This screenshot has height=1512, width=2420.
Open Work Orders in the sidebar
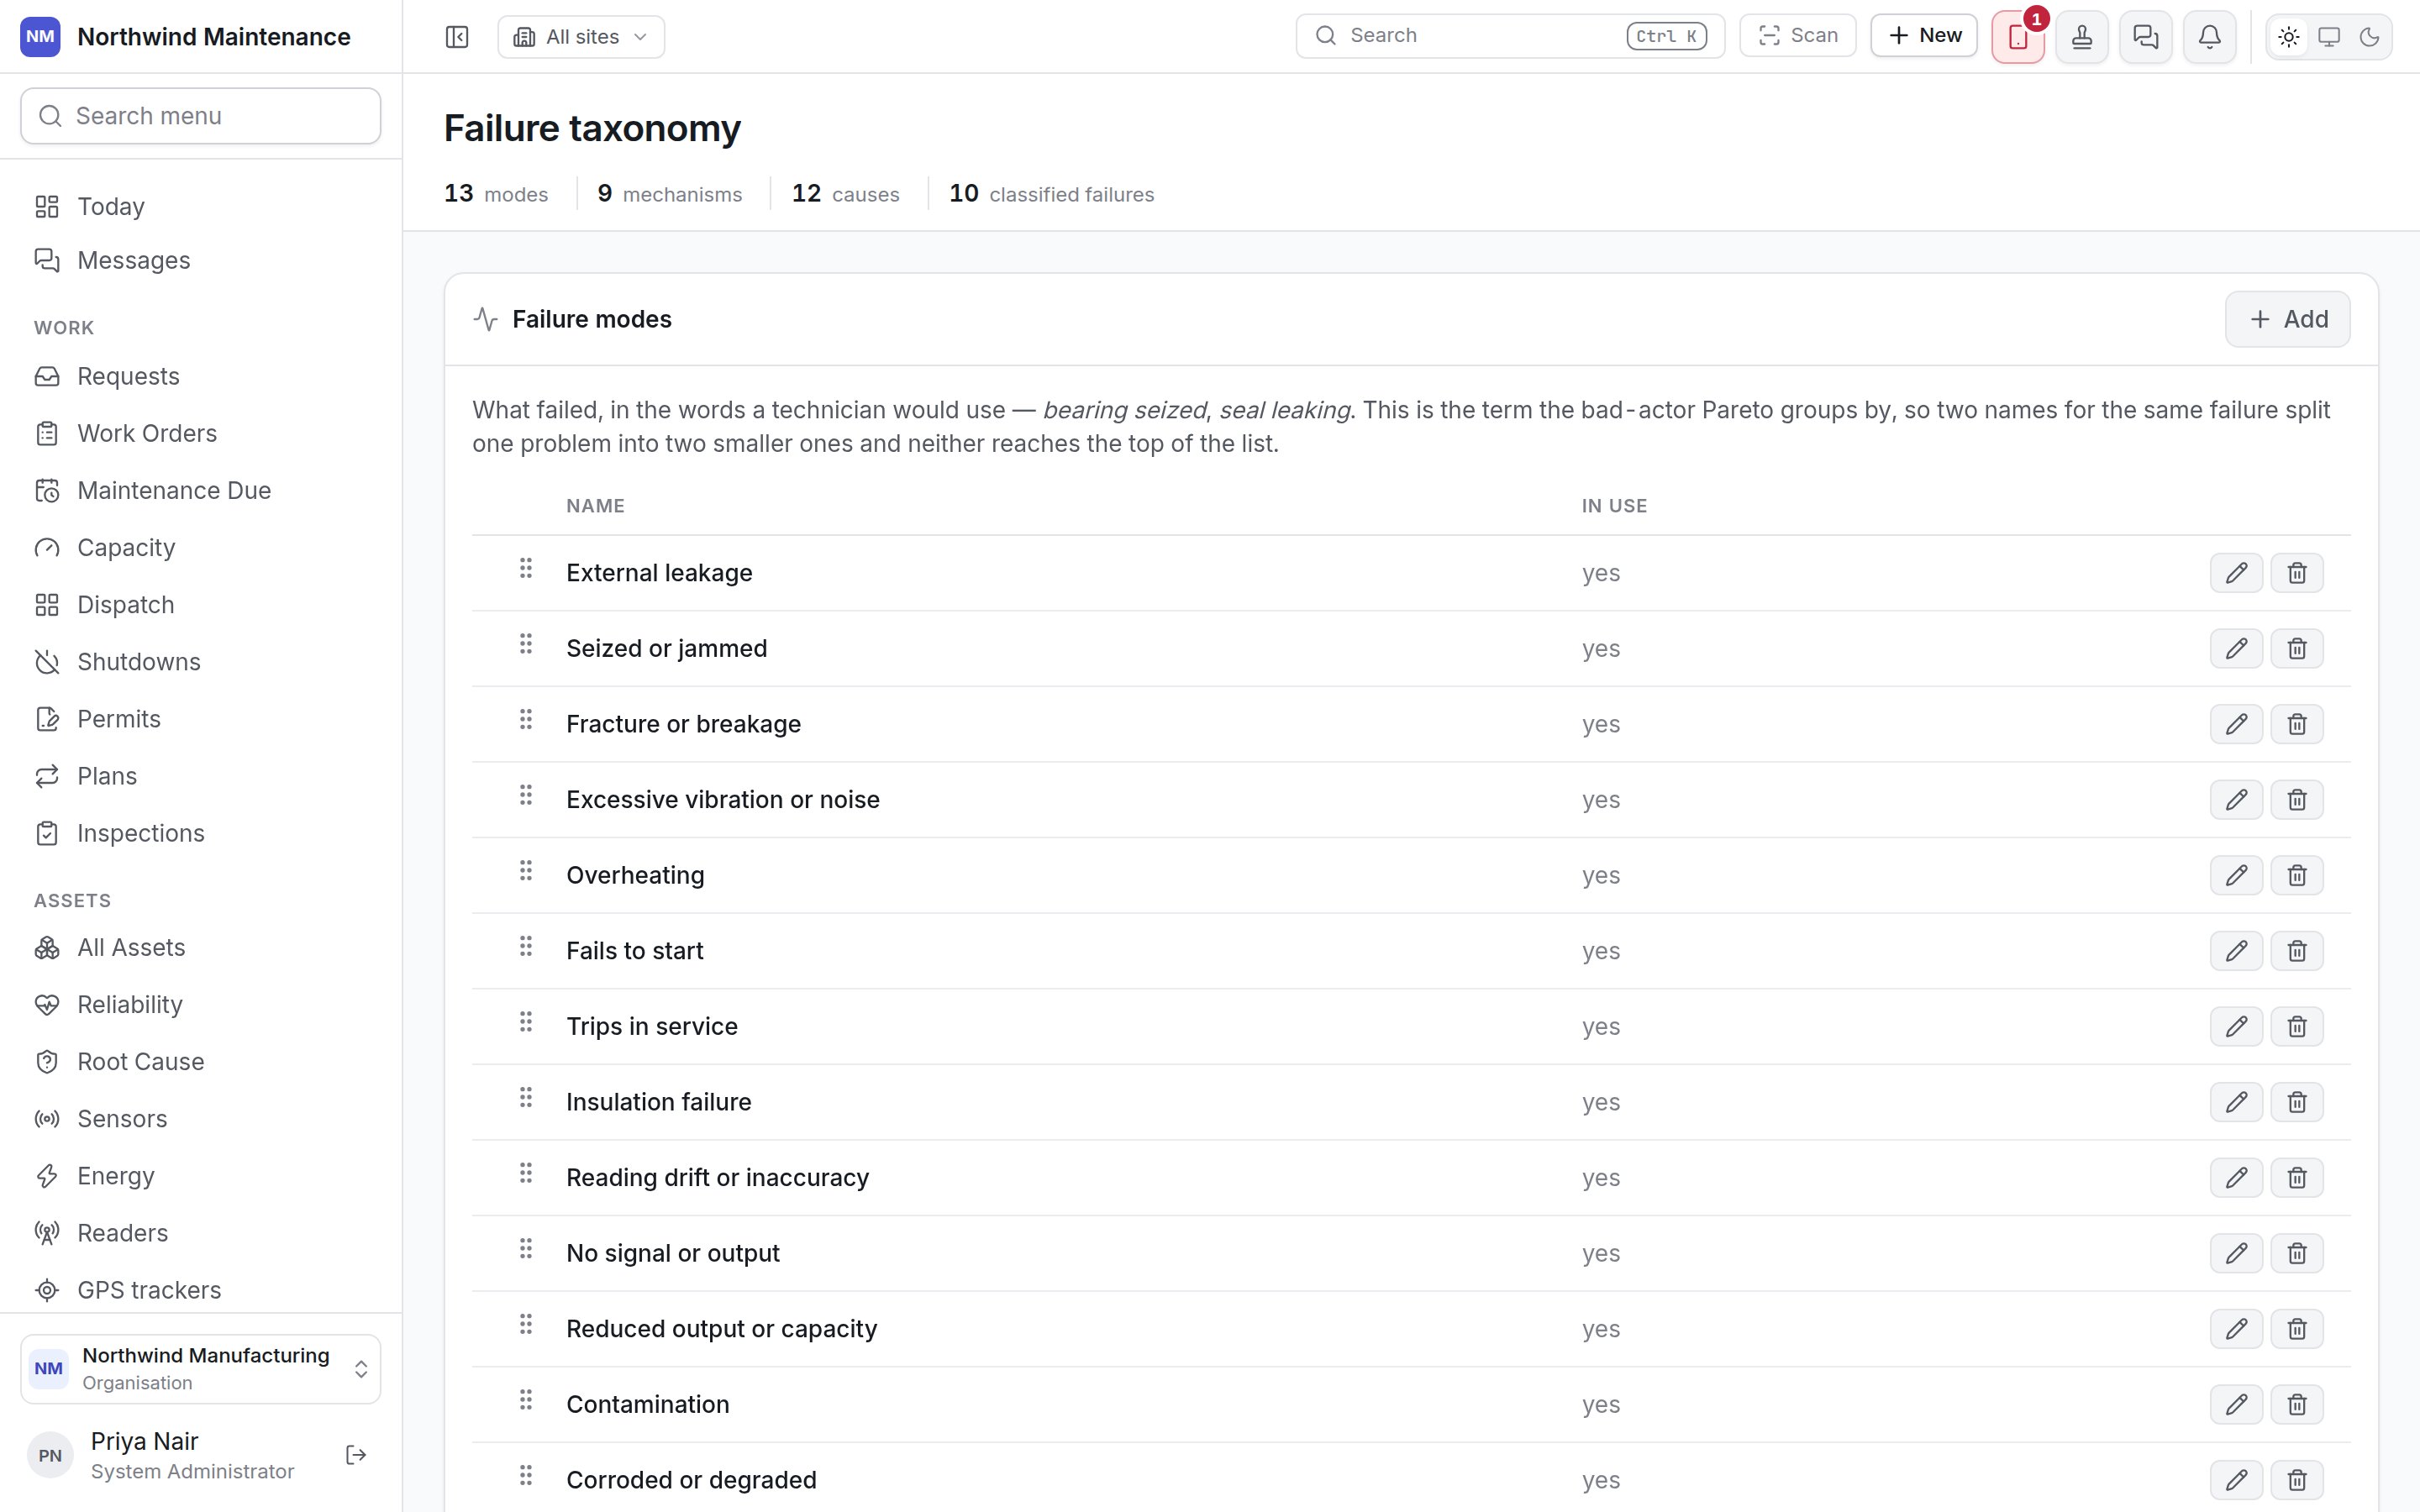click(x=201, y=433)
